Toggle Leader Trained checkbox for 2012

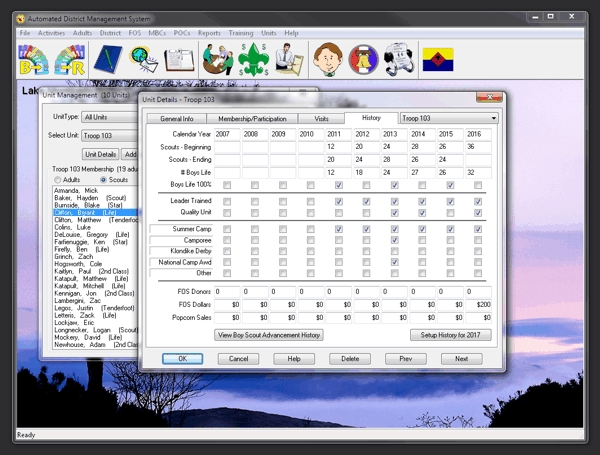coord(366,201)
